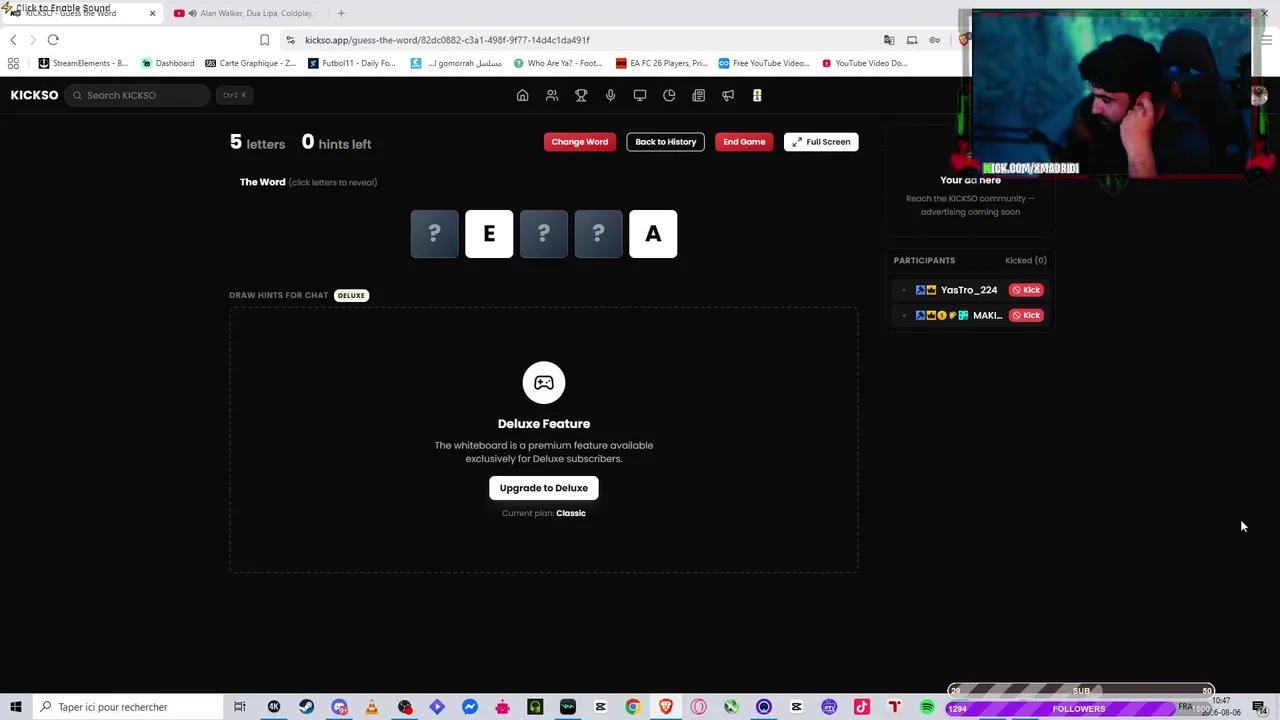Click the revealed A letter tile
Screen dimensions: 1280x720
click(653, 234)
